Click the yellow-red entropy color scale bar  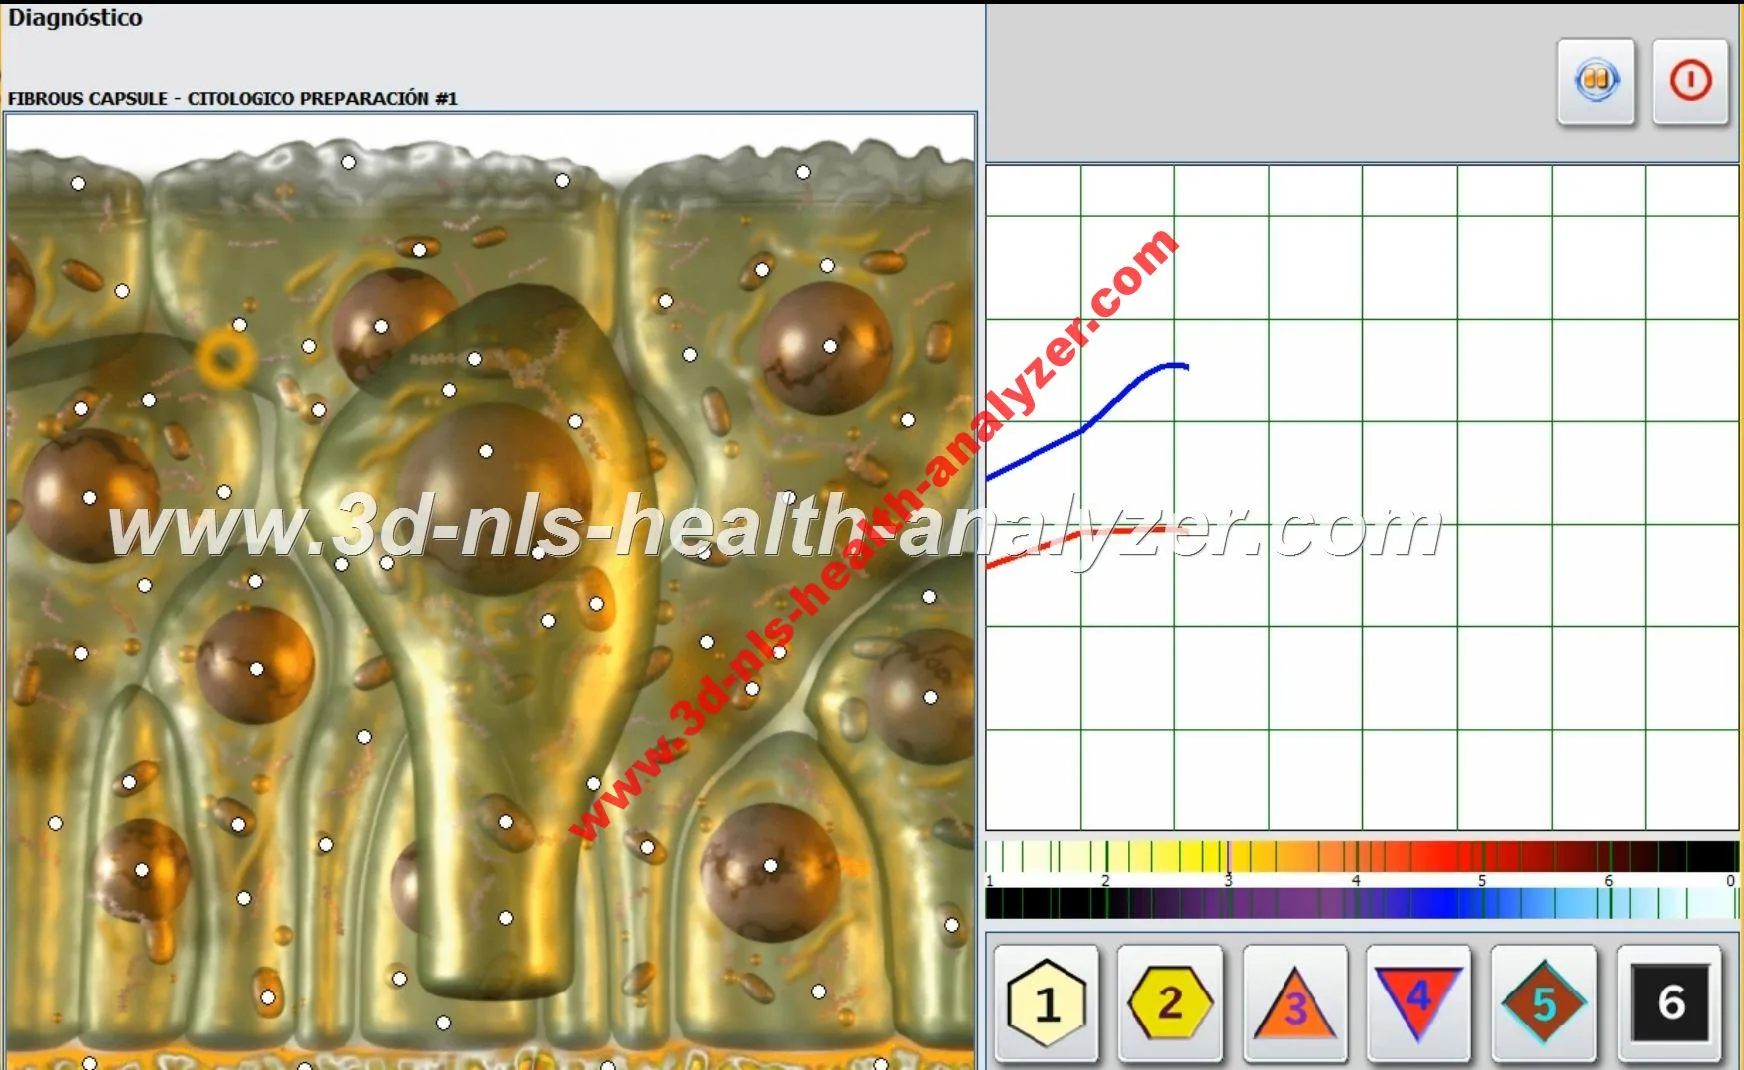tap(1362, 857)
